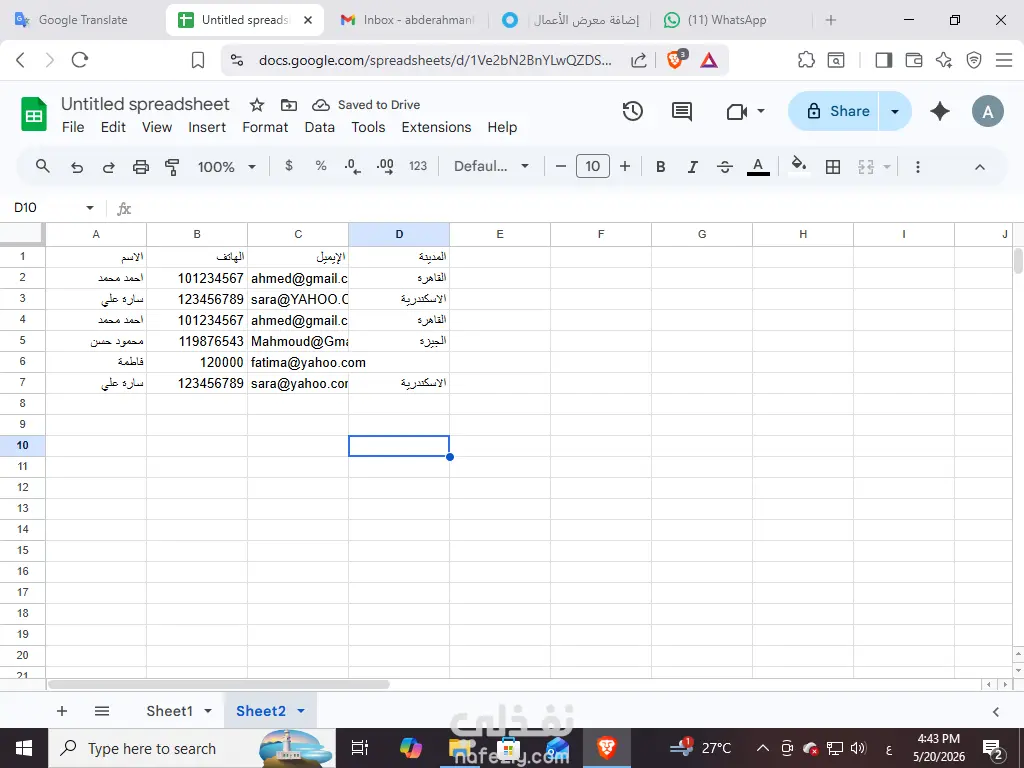Select column D header
Screen dimensions: 1024x768
399,234
